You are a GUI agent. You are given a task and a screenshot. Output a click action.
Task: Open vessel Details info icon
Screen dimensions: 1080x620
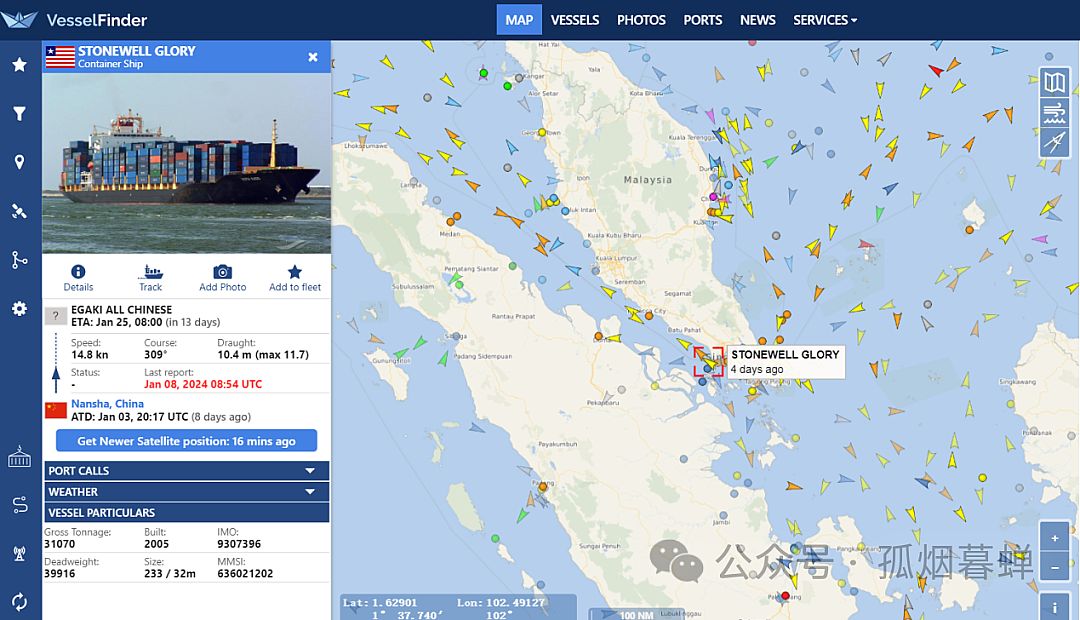(x=78, y=272)
